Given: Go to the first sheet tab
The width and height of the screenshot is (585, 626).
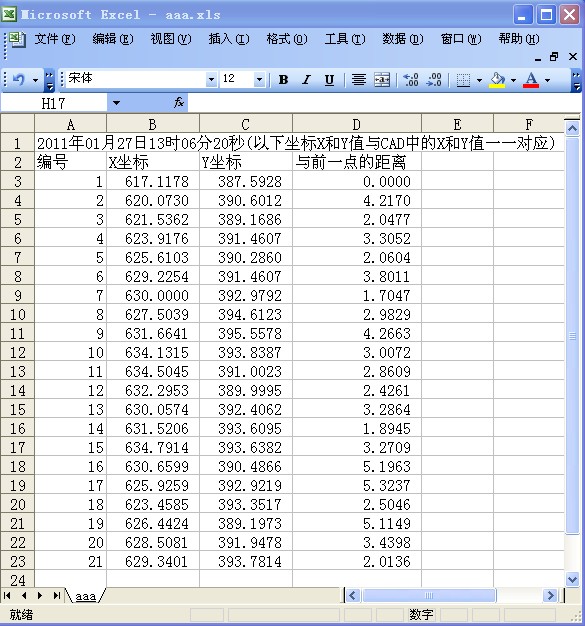Looking at the screenshot, I should 7,596.
